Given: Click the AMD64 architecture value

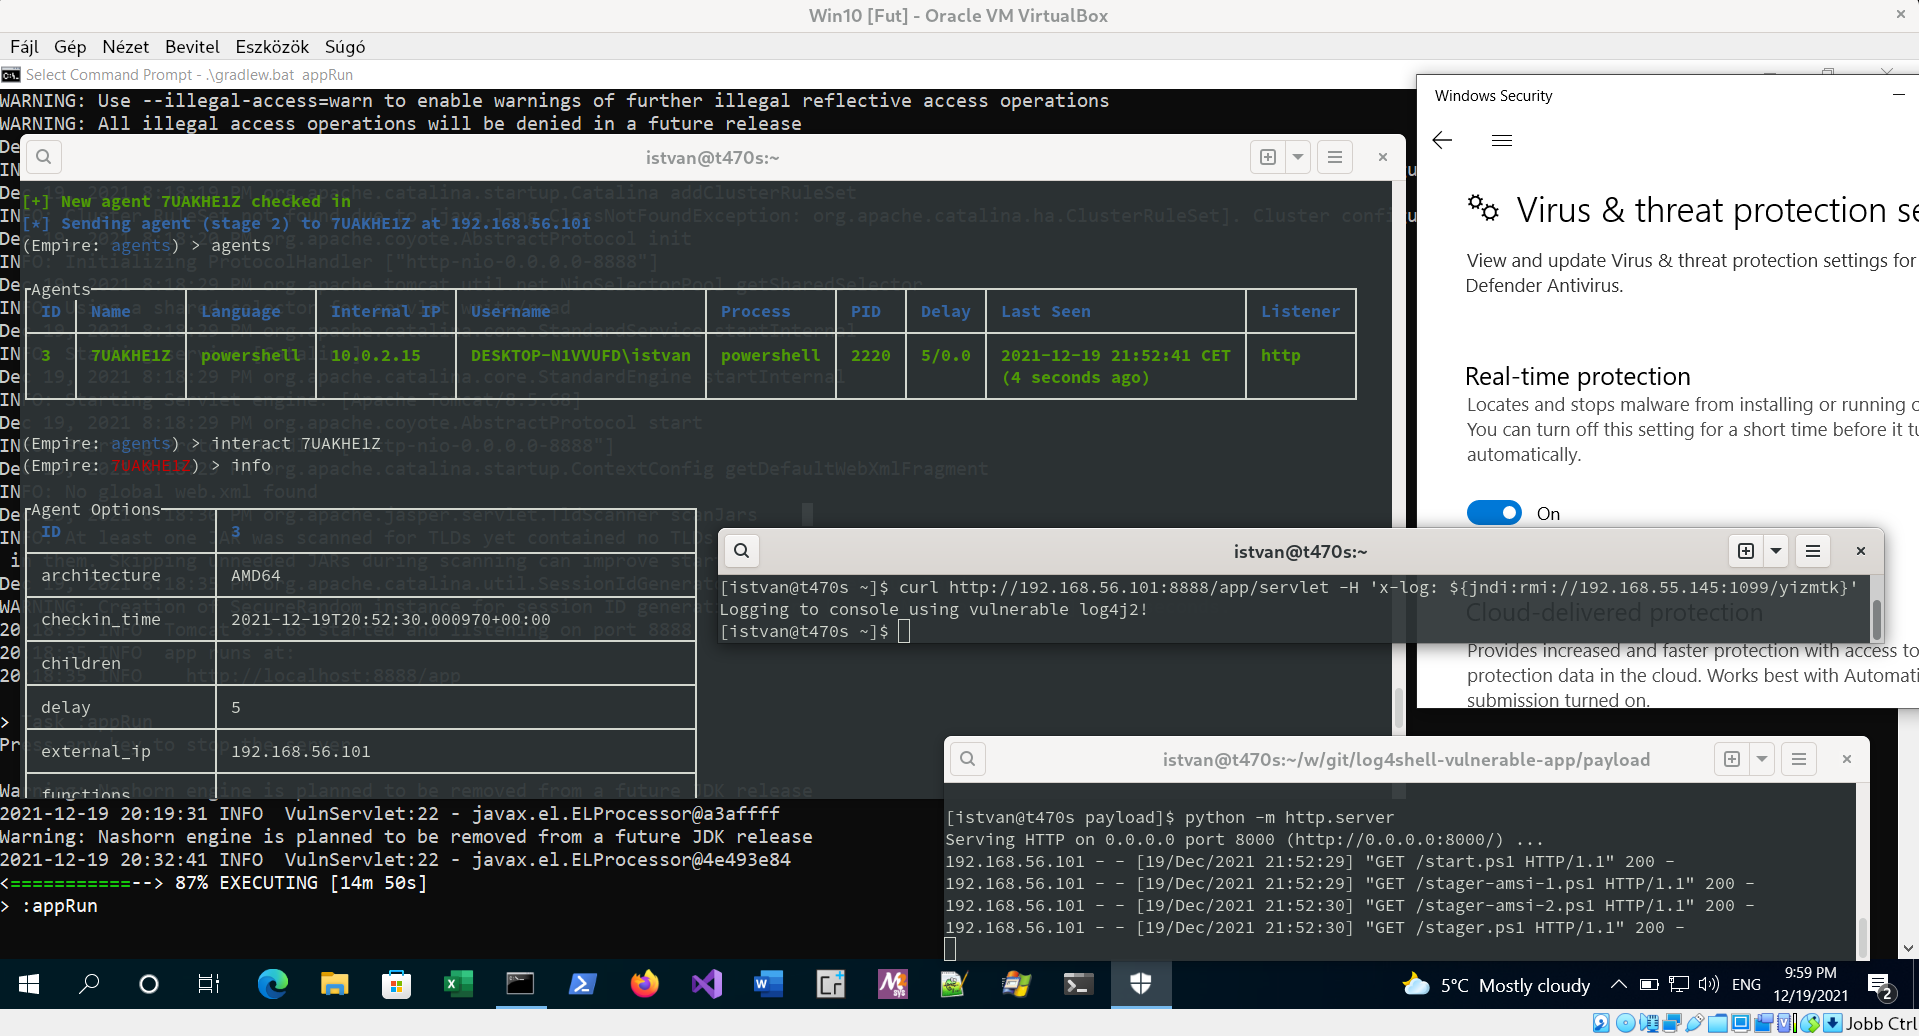Looking at the screenshot, I should [255, 575].
